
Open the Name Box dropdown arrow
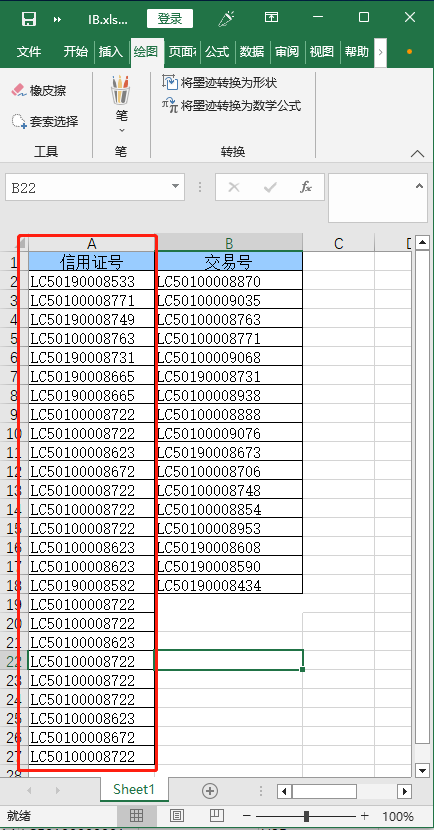pos(175,187)
